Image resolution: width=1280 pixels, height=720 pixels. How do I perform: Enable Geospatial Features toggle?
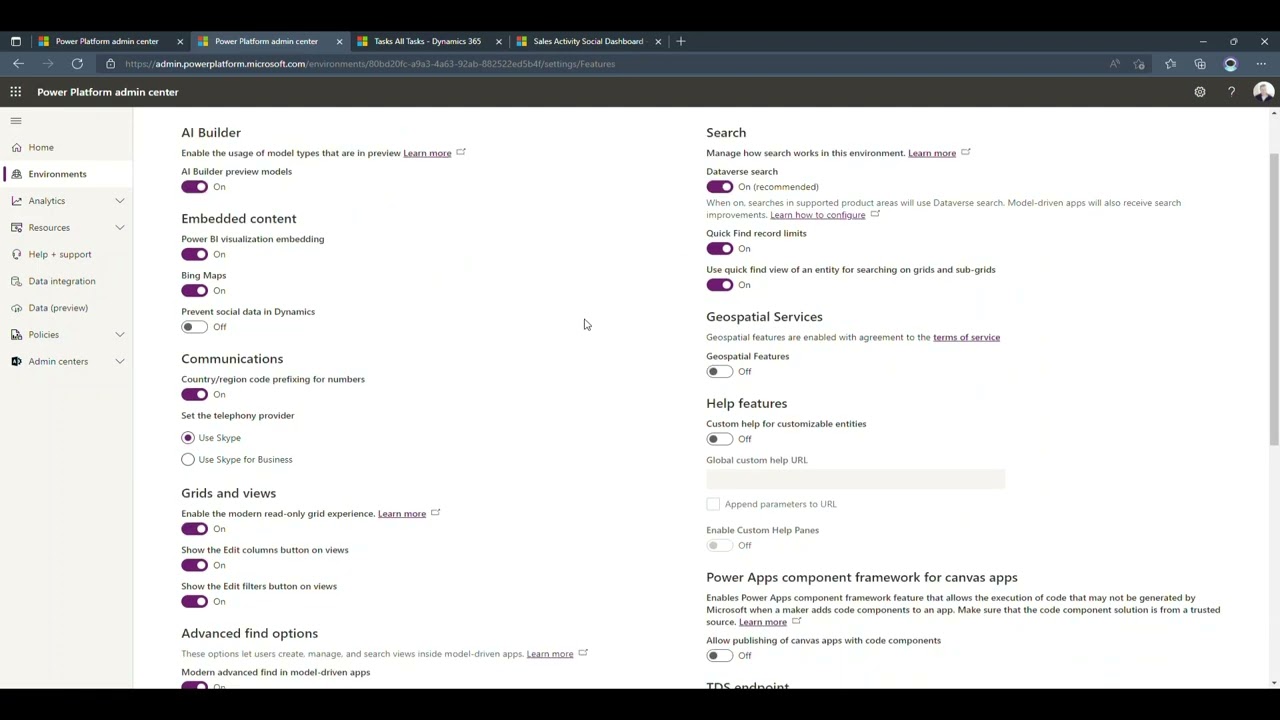coord(719,372)
